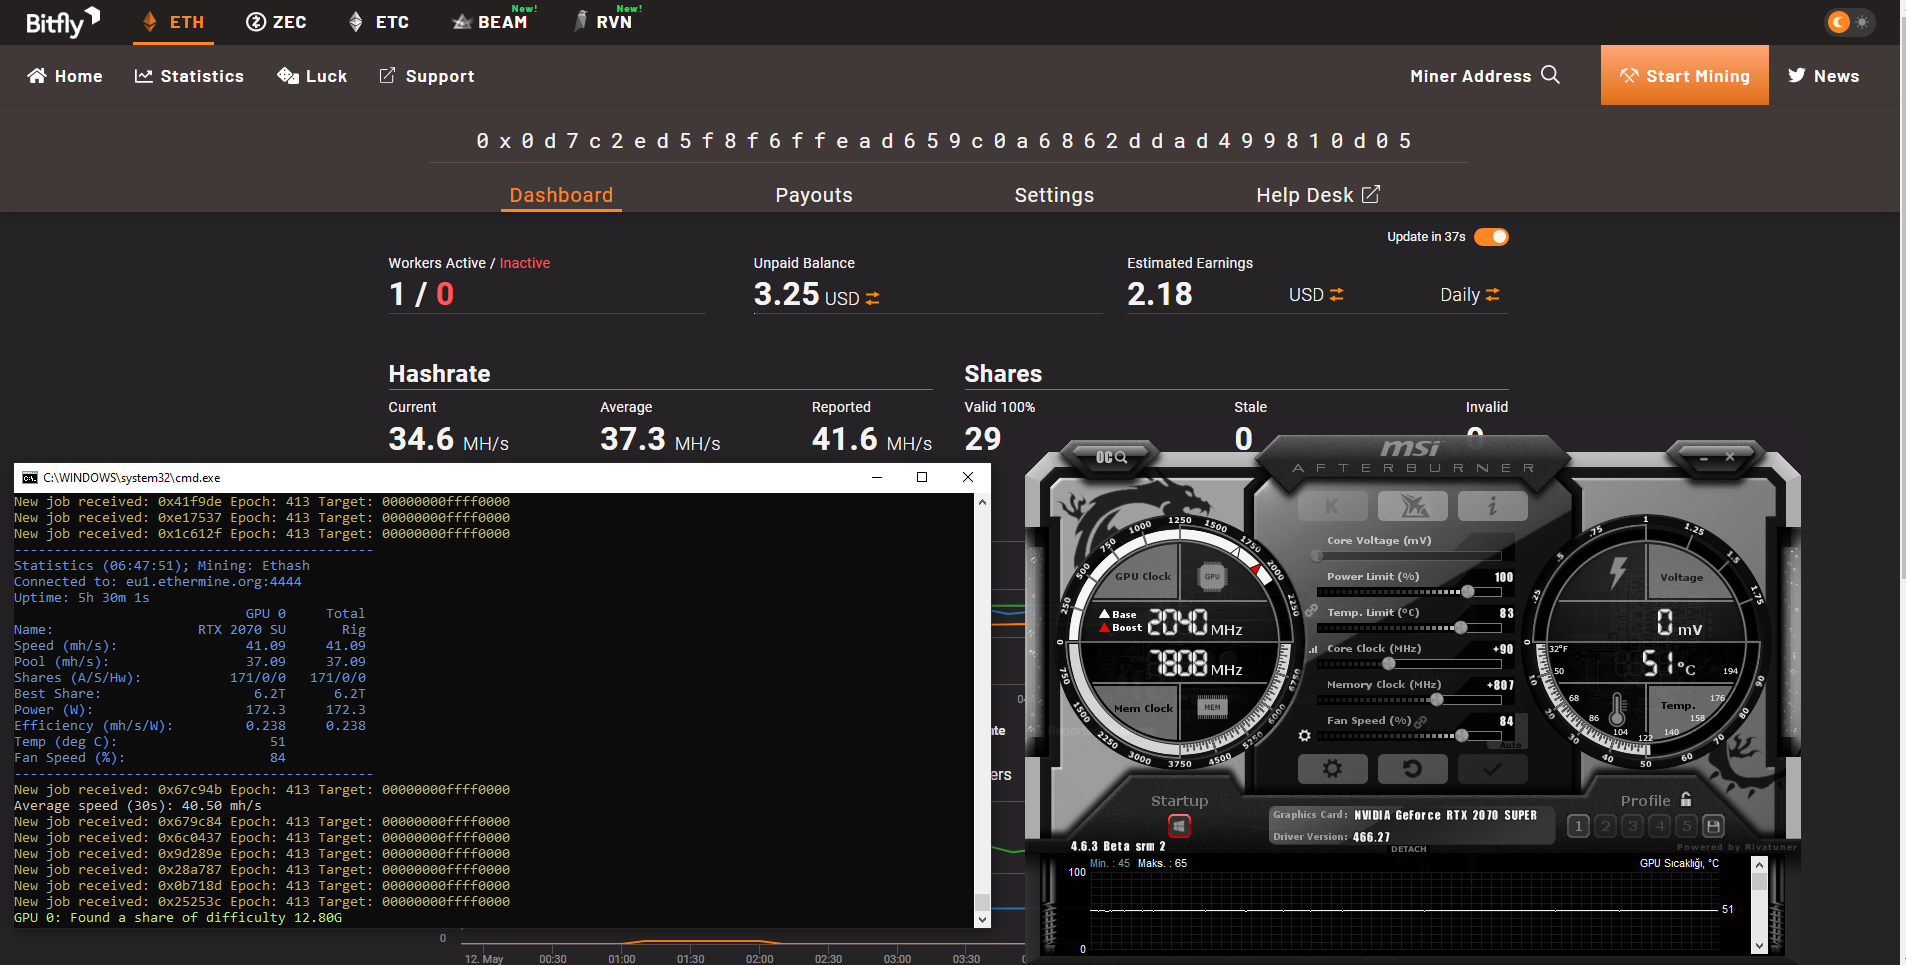Click the Afterburner save profile icon
1906x965 pixels.
(x=1714, y=826)
